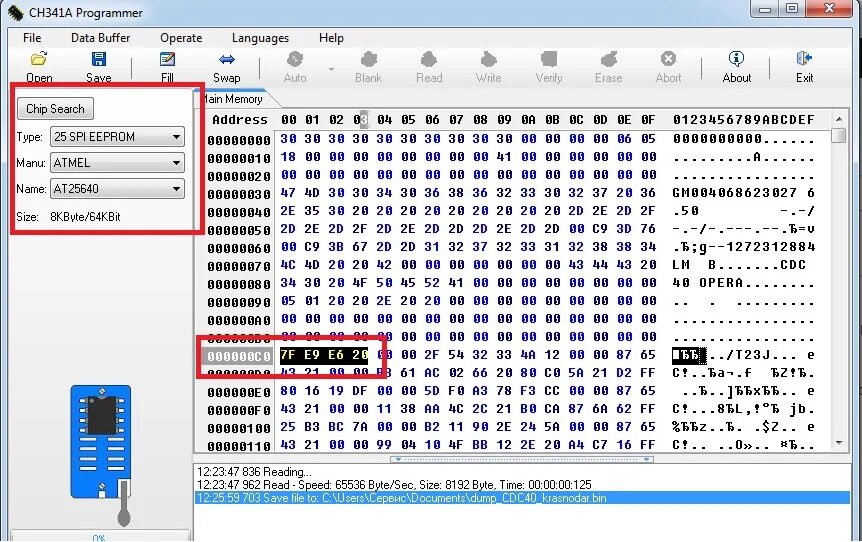The height and width of the screenshot is (542, 862).
Task: Click column header 0F in hex view
Action: [648, 119]
